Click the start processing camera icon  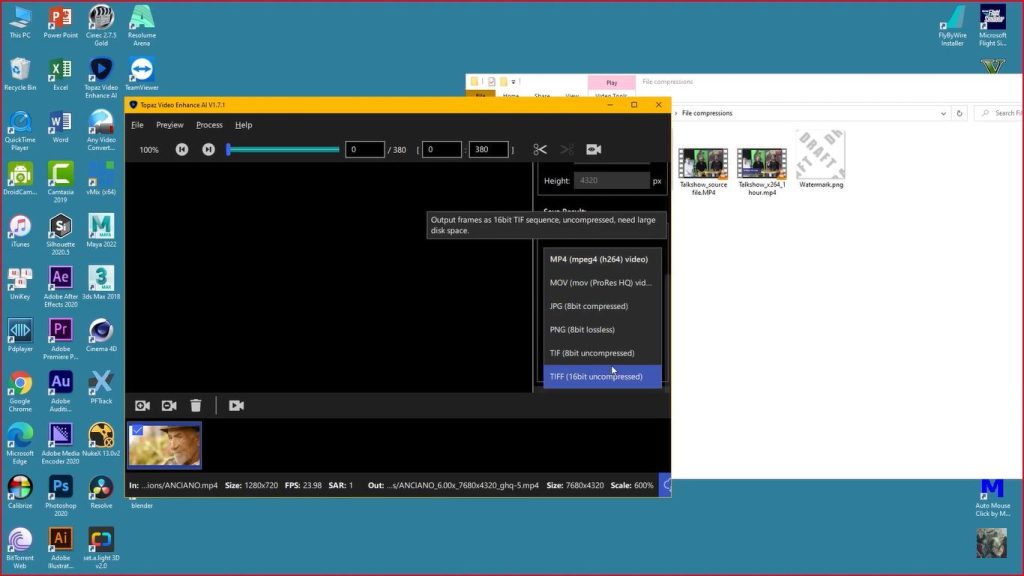(236, 405)
